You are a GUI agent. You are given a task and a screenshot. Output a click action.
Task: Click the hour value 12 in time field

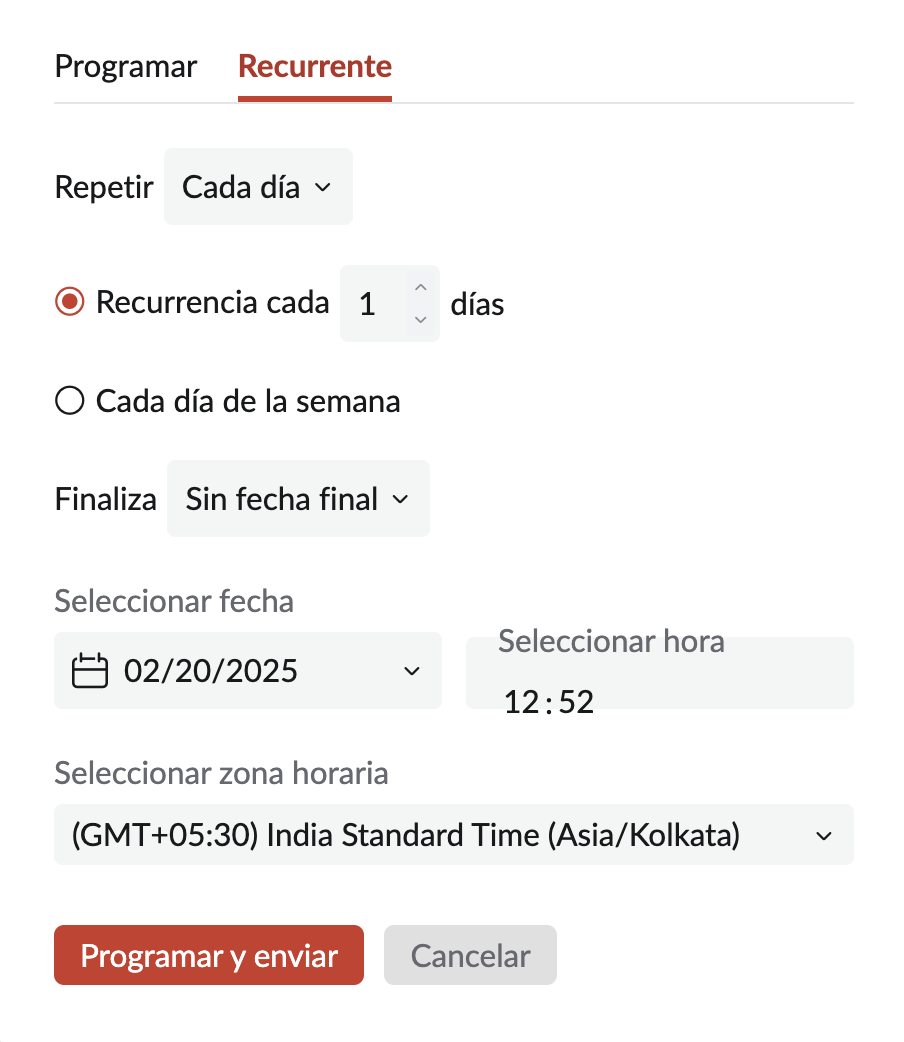pyautogui.click(x=522, y=702)
